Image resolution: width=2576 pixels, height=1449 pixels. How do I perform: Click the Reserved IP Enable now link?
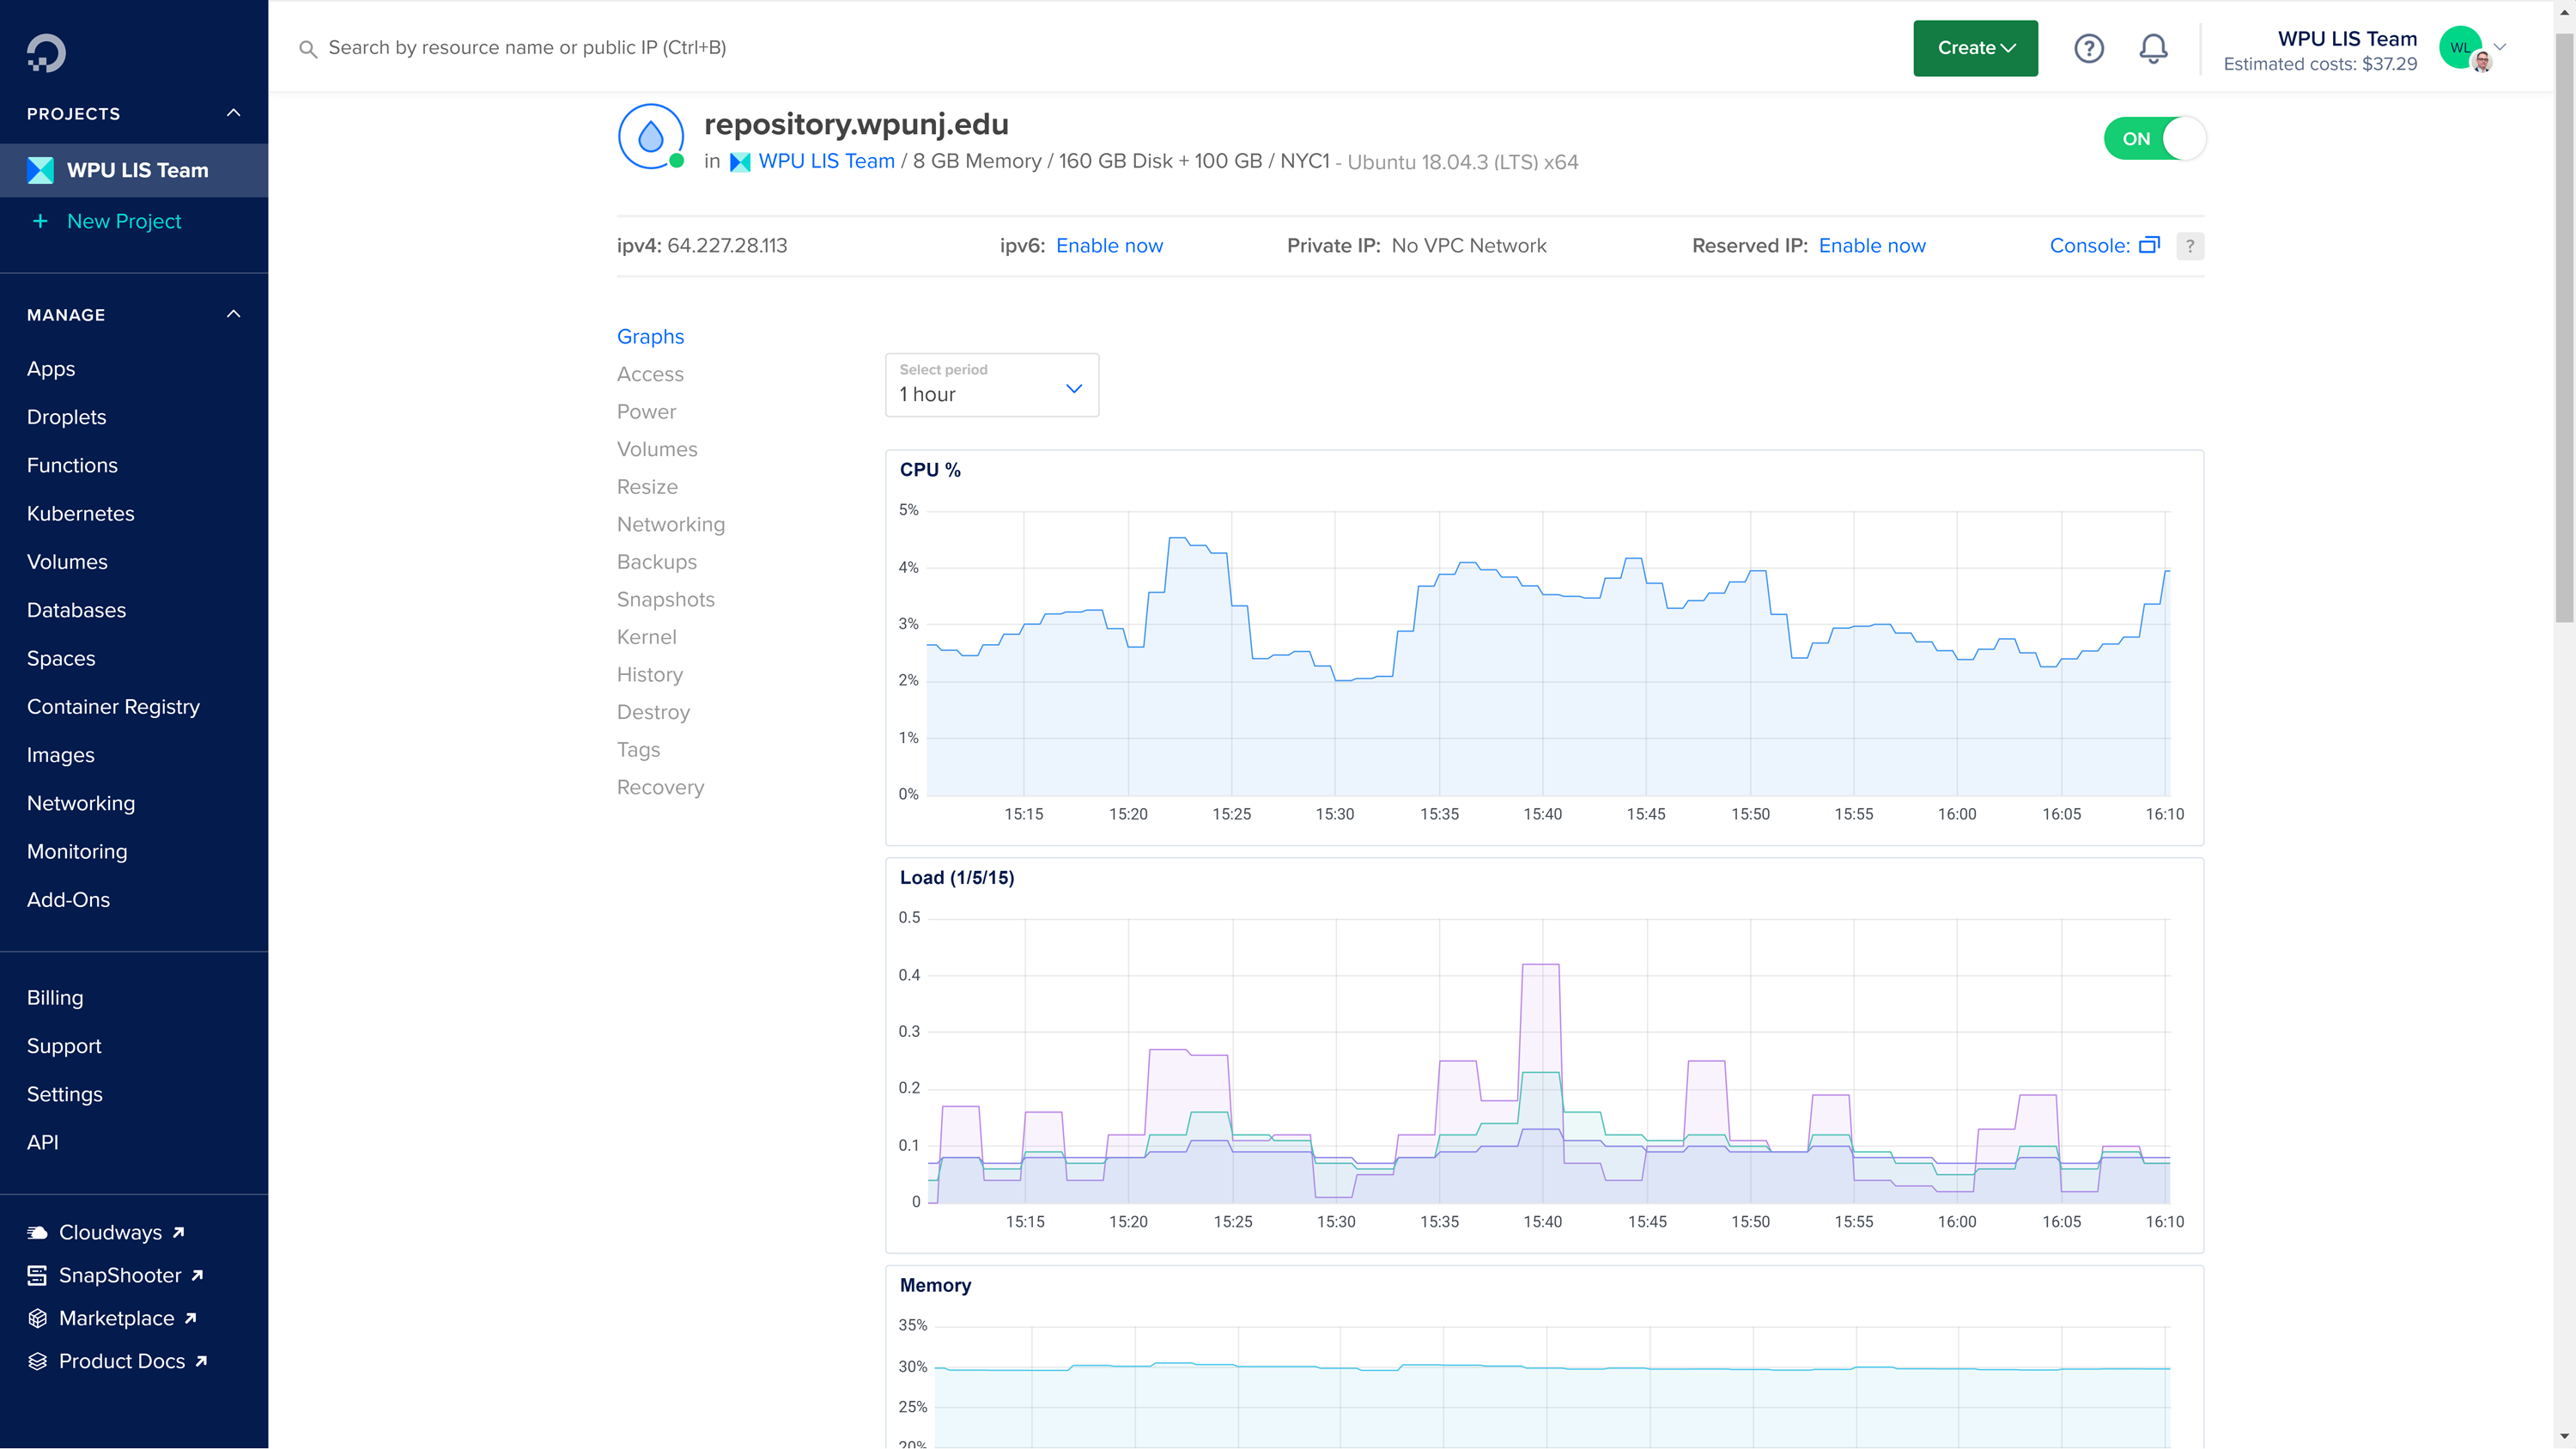point(1871,246)
